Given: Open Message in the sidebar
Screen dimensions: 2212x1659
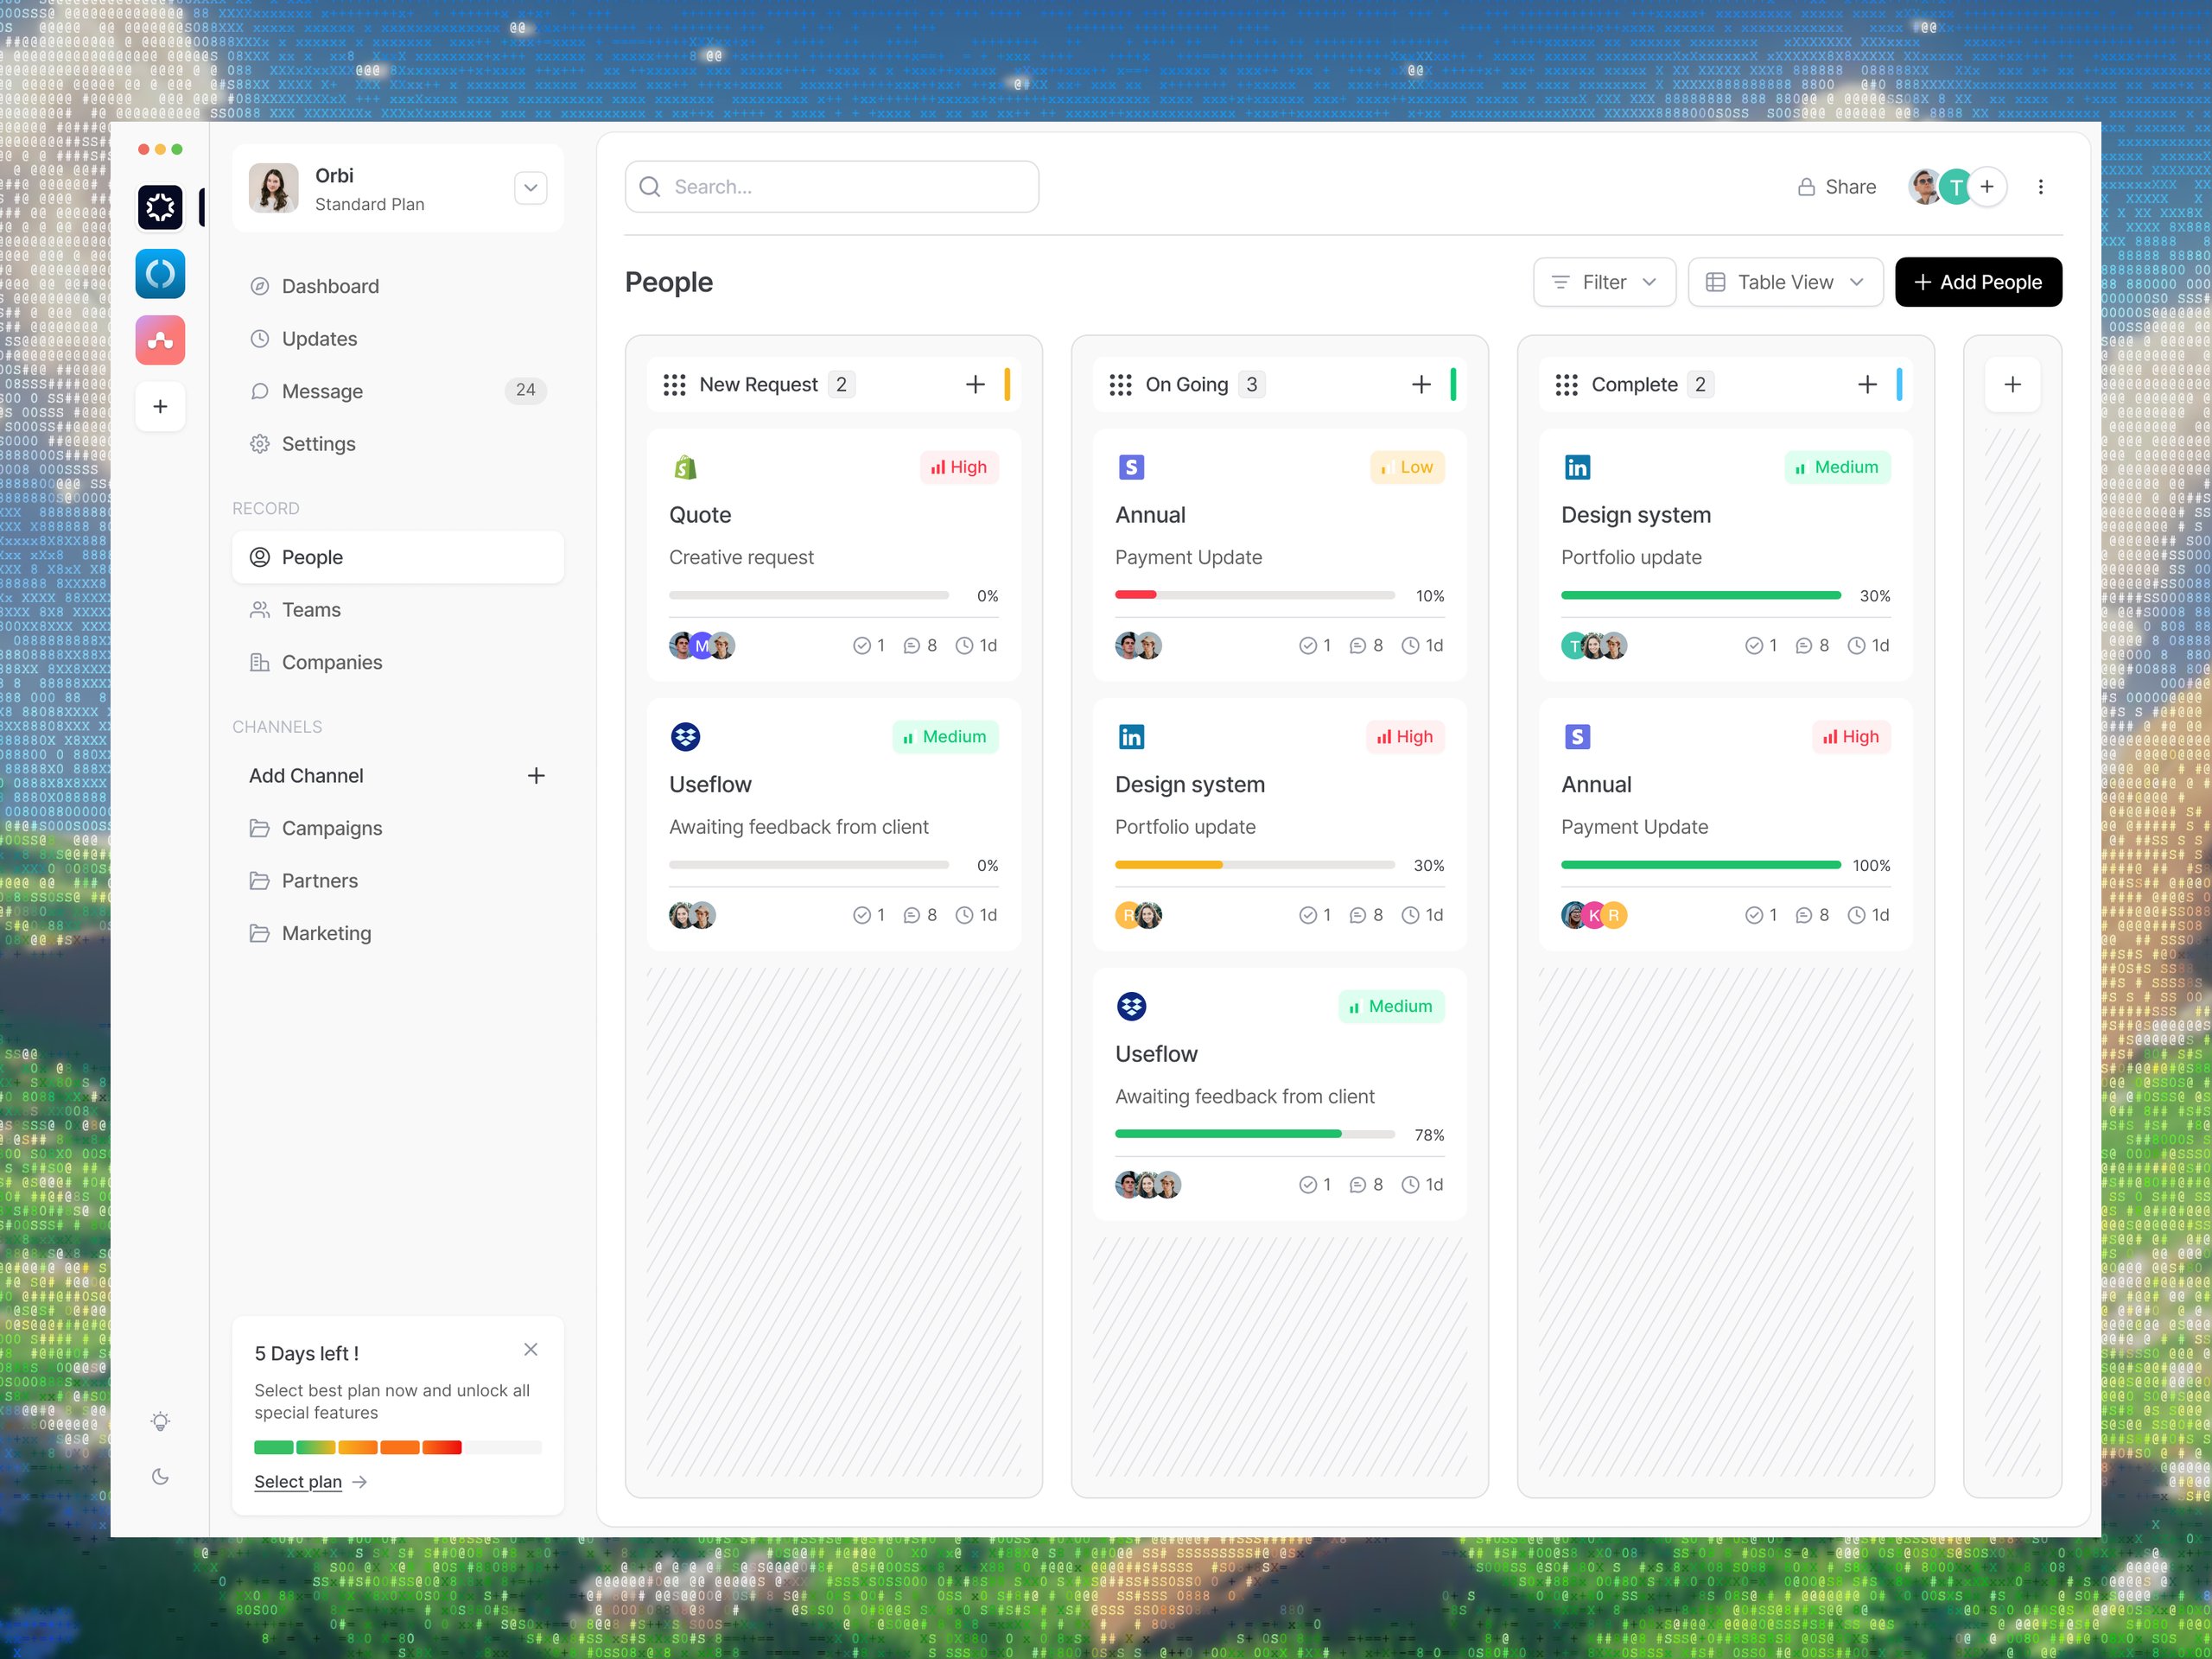Looking at the screenshot, I should pyautogui.click(x=398, y=391).
